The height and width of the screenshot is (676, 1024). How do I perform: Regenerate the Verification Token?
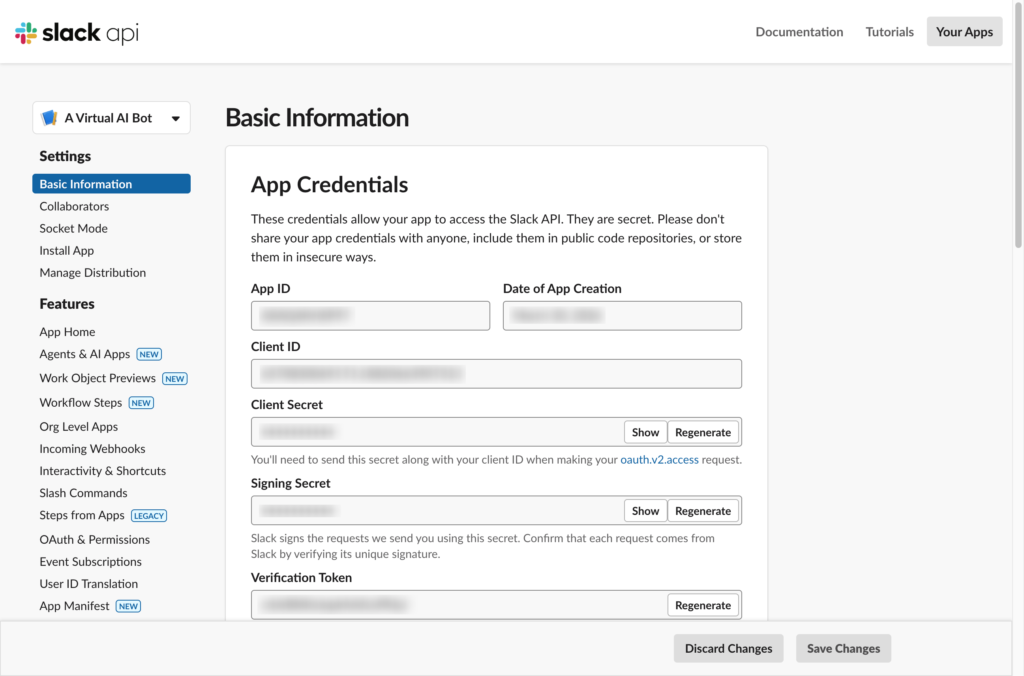[703, 605]
